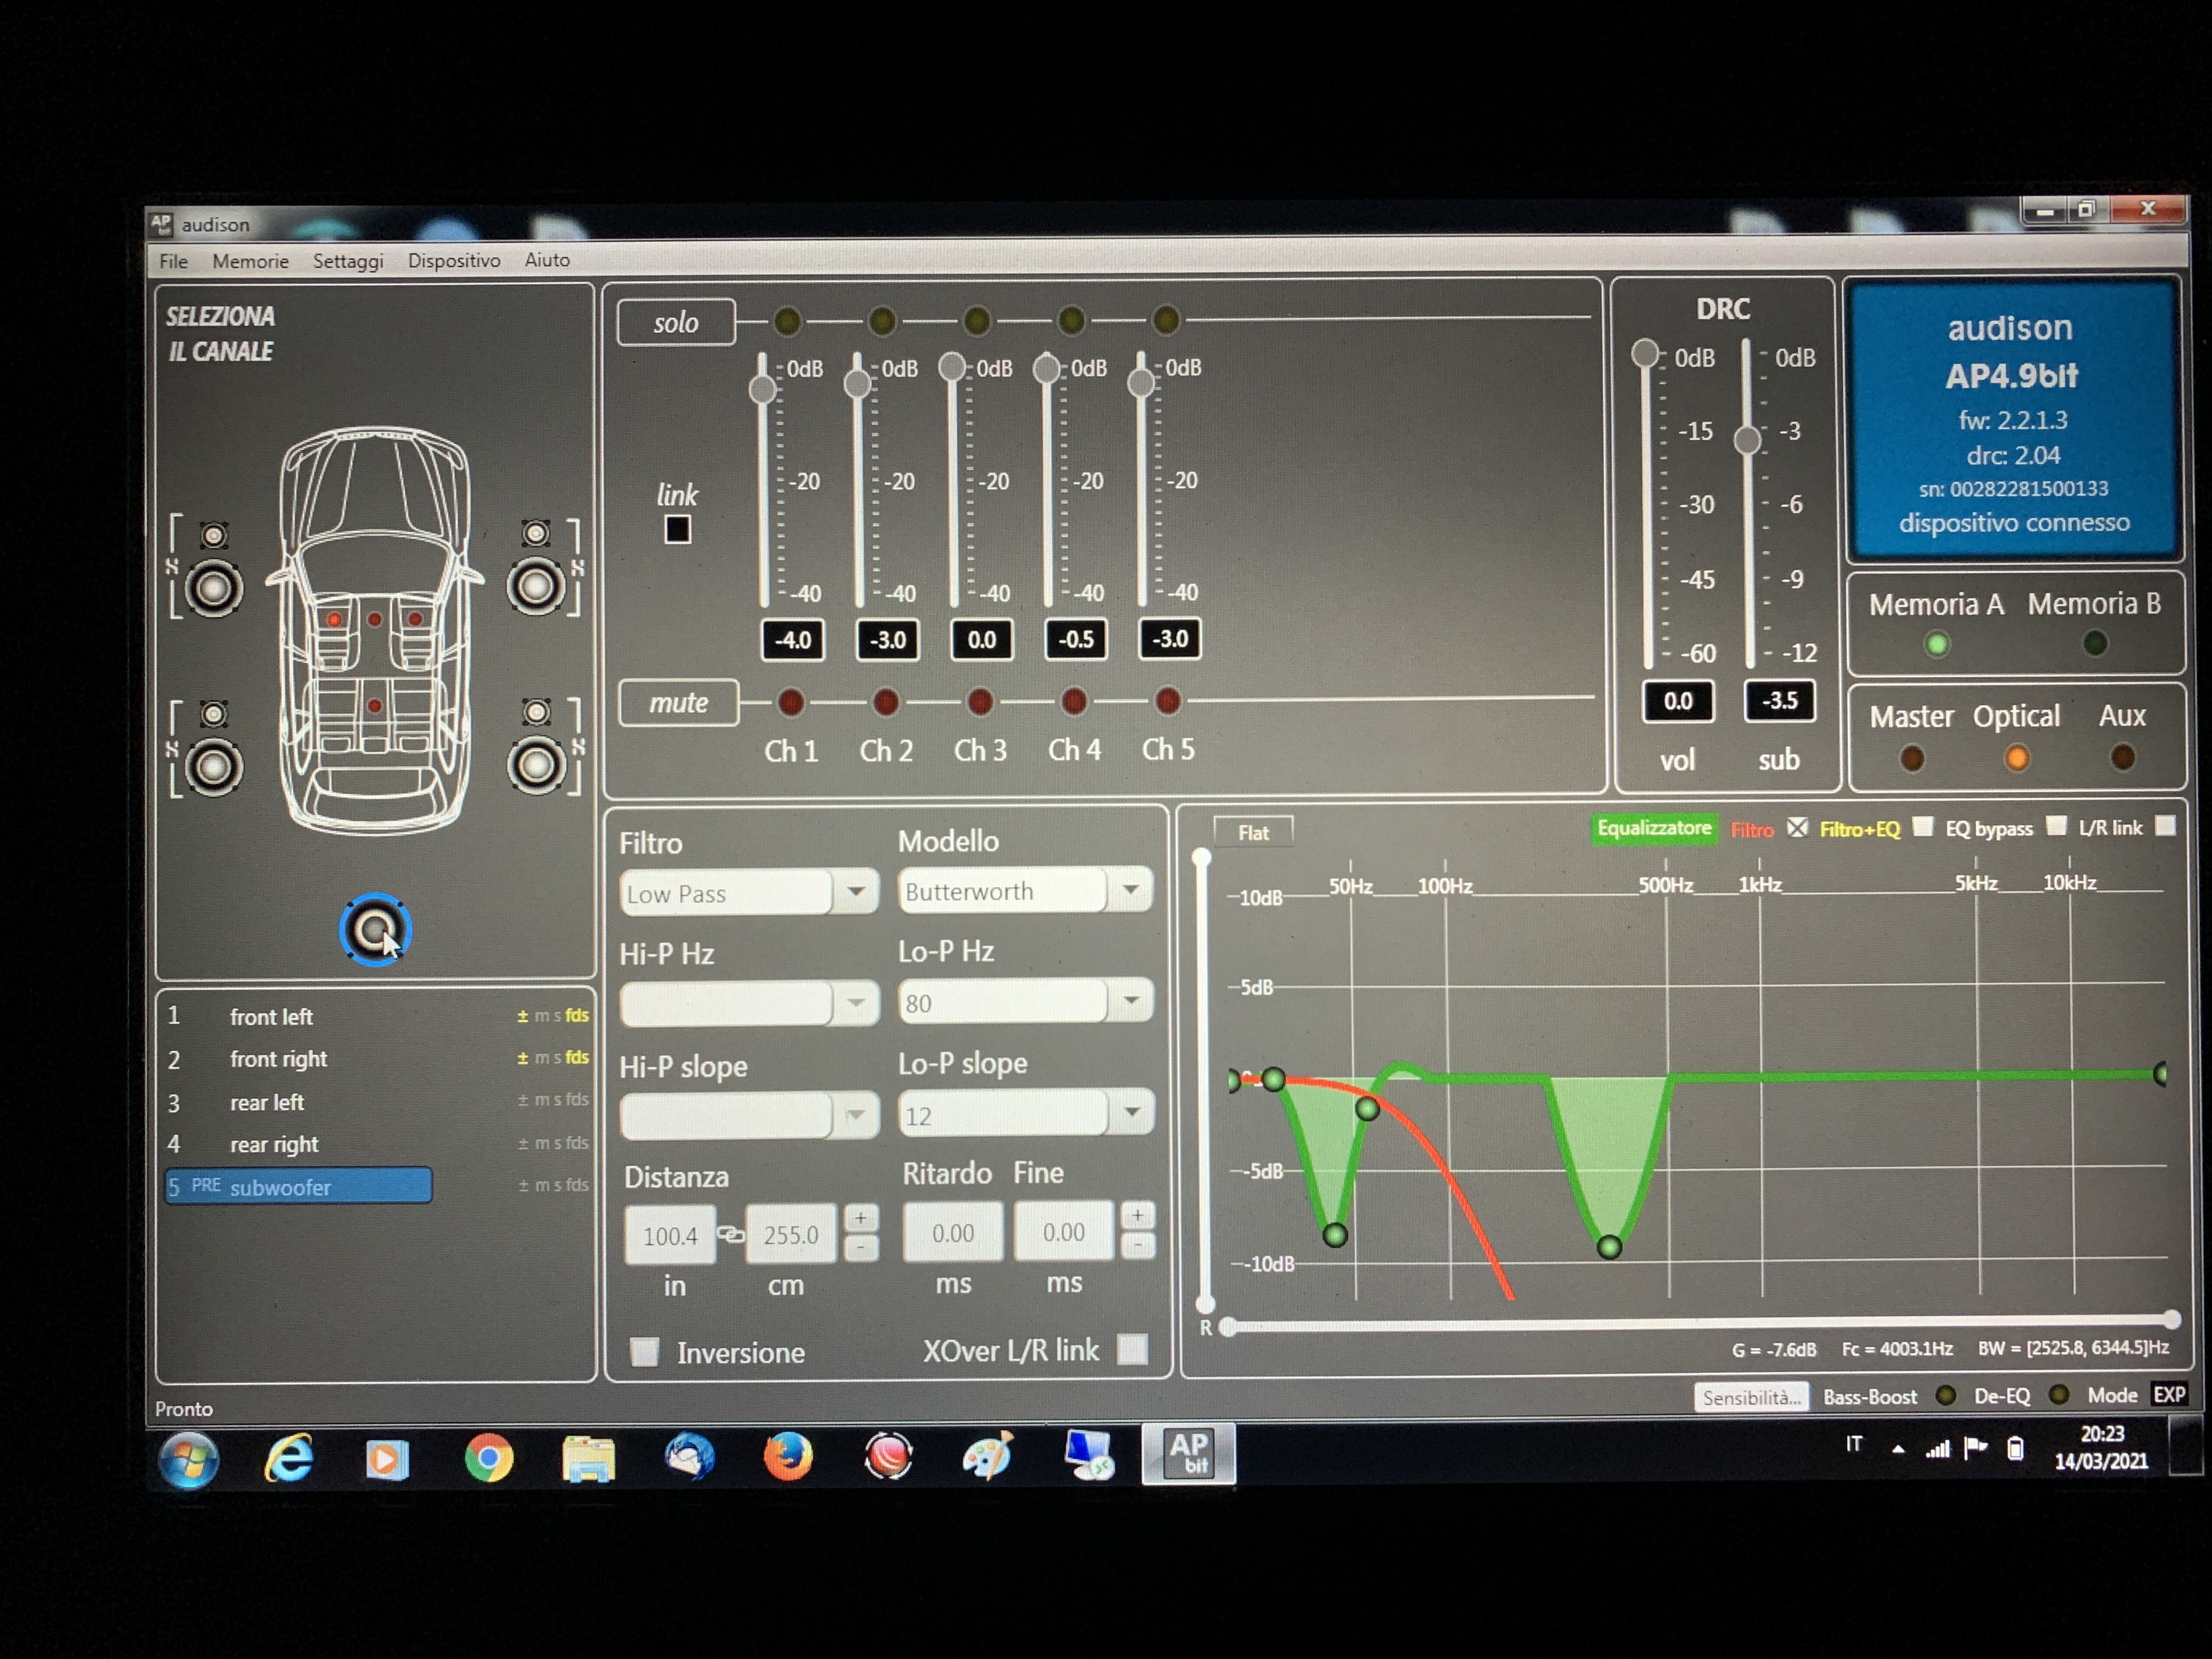Open the Settaggi menu
2212x1659 pixels.
(x=348, y=261)
